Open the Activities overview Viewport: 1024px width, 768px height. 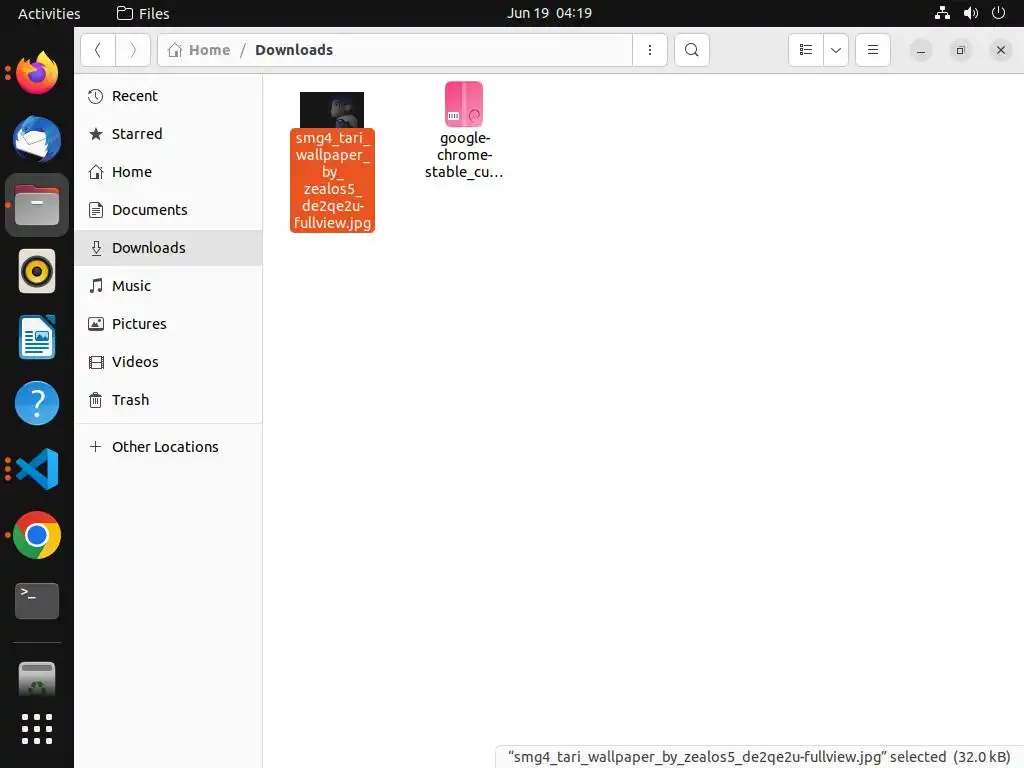click(49, 13)
